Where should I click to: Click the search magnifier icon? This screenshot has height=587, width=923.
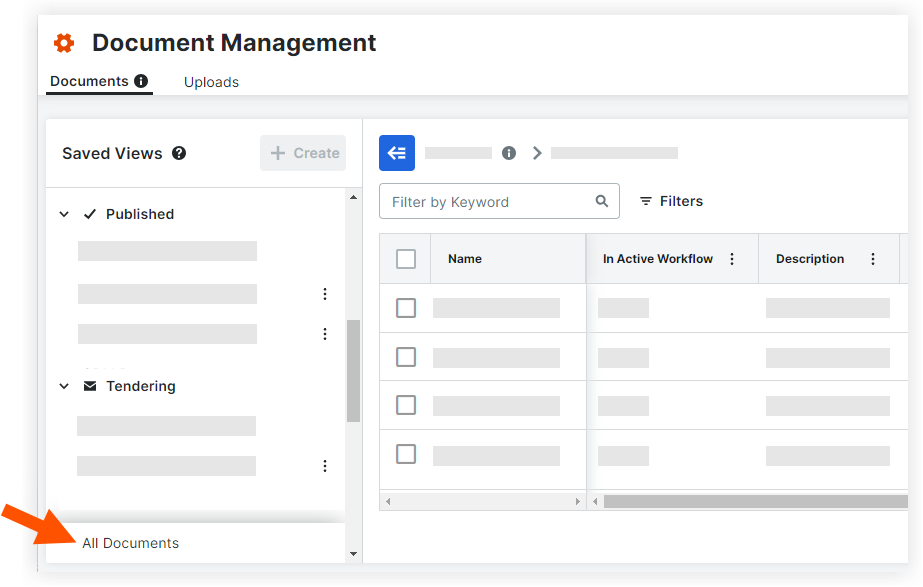(602, 201)
